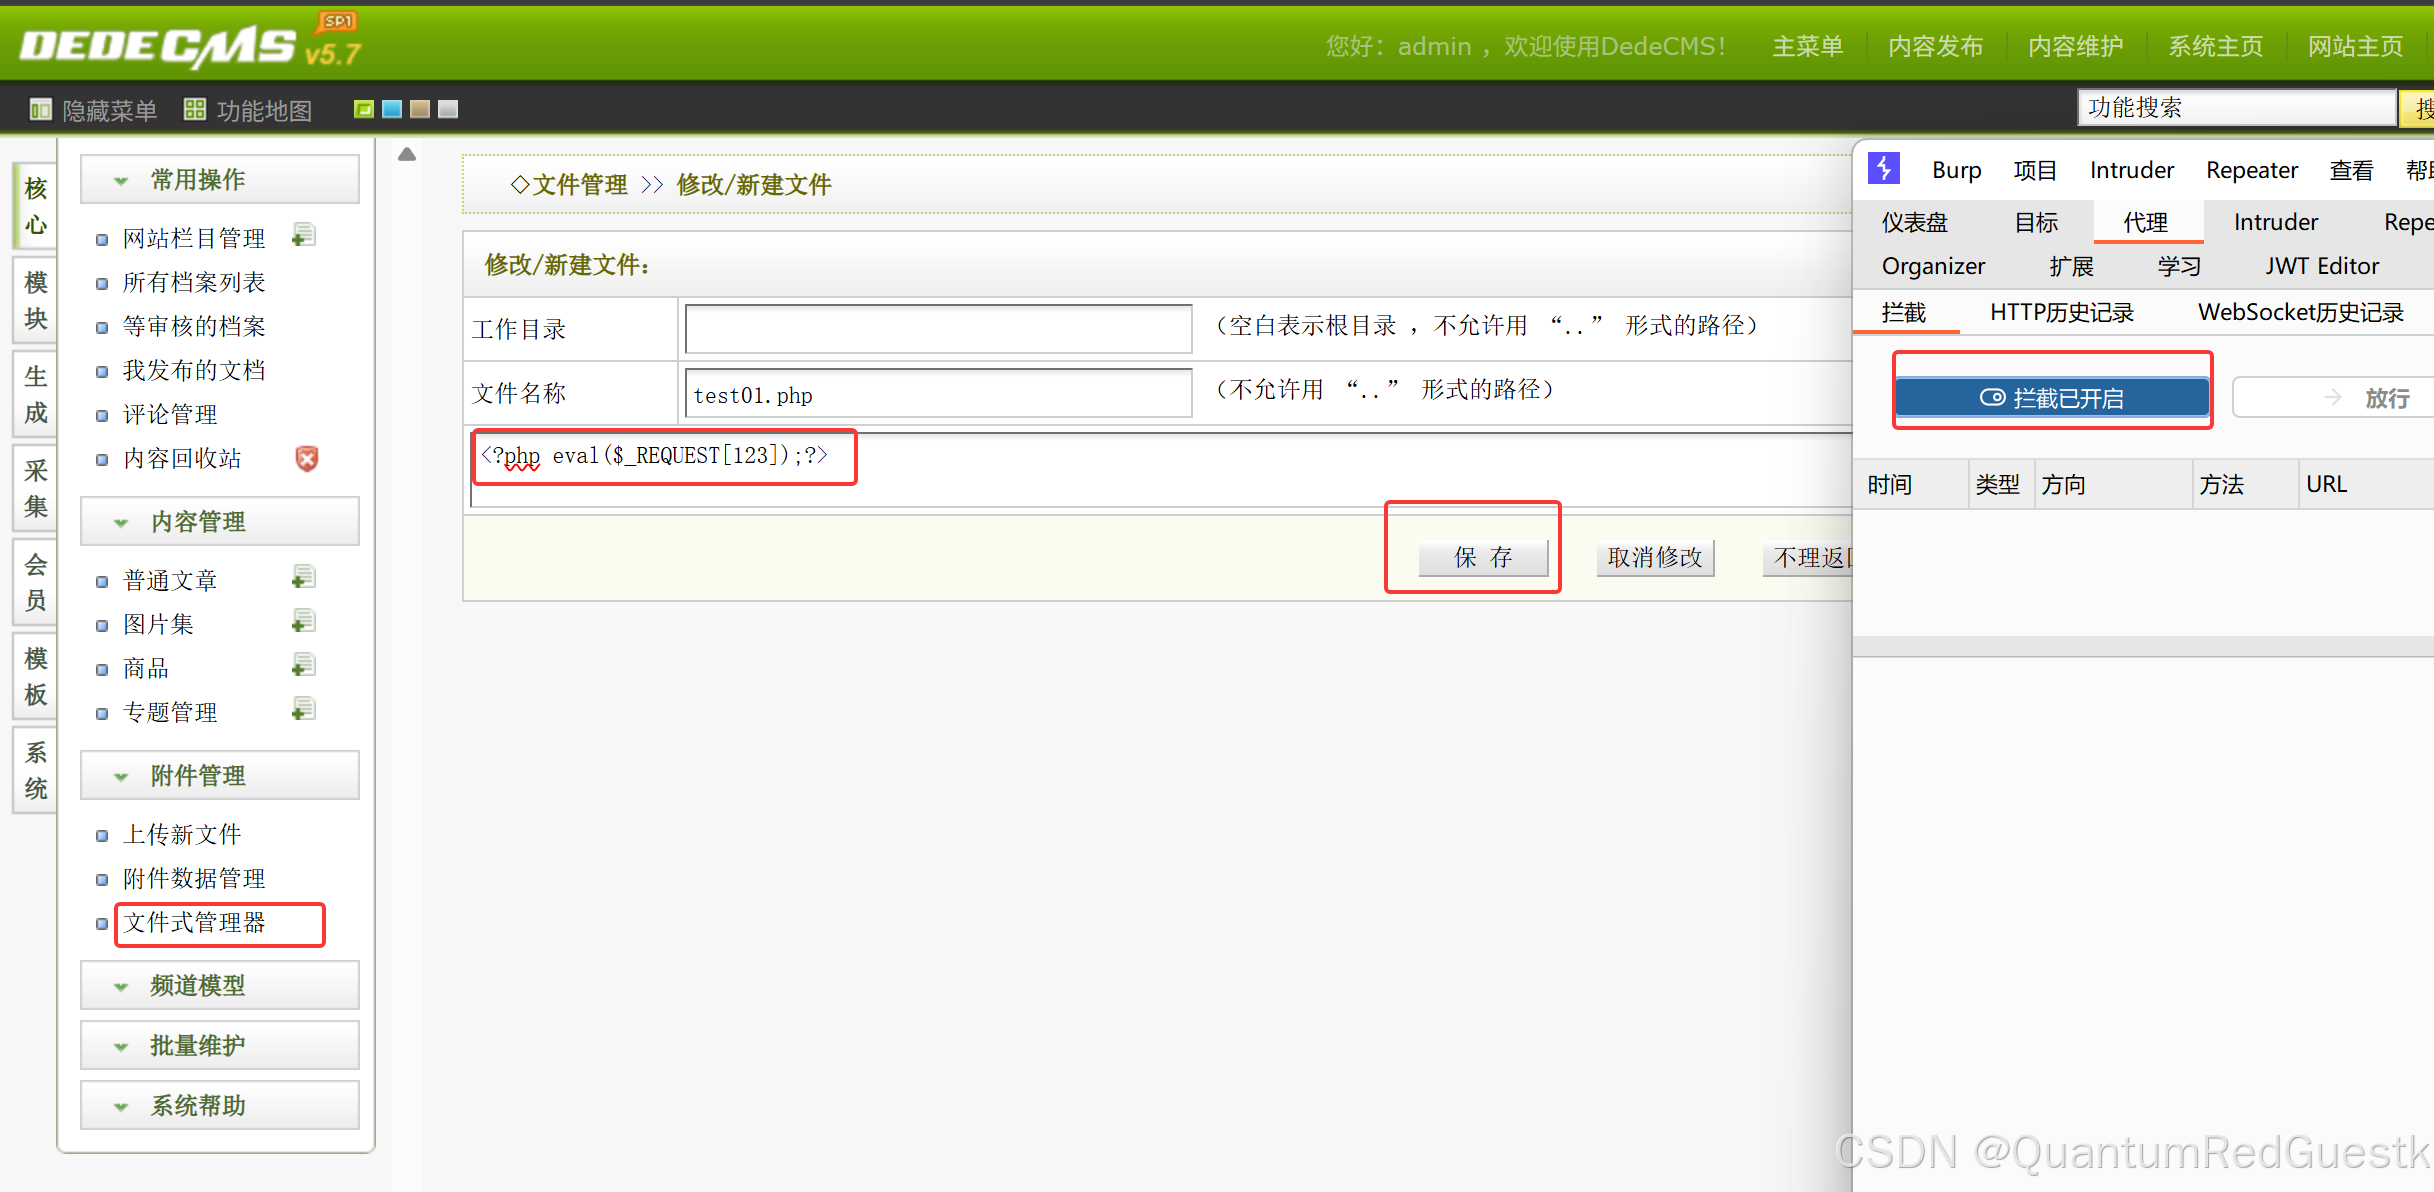2434x1192 pixels.
Task: Click add icon beside 商品
Action: [304, 665]
